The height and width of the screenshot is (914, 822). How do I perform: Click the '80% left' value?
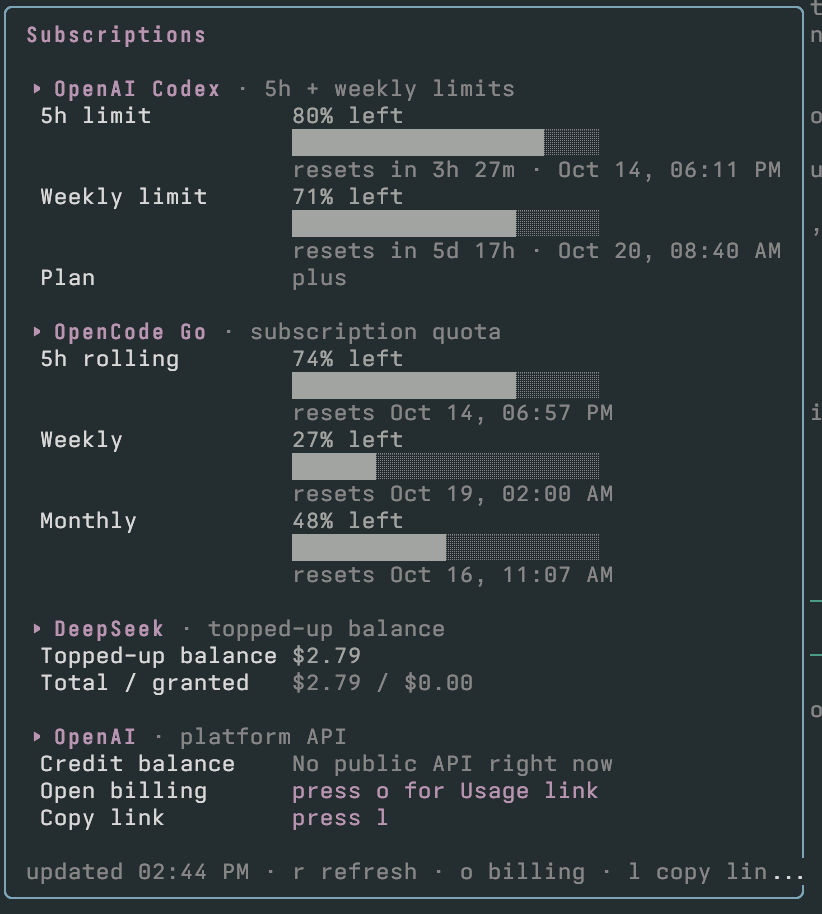click(347, 115)
